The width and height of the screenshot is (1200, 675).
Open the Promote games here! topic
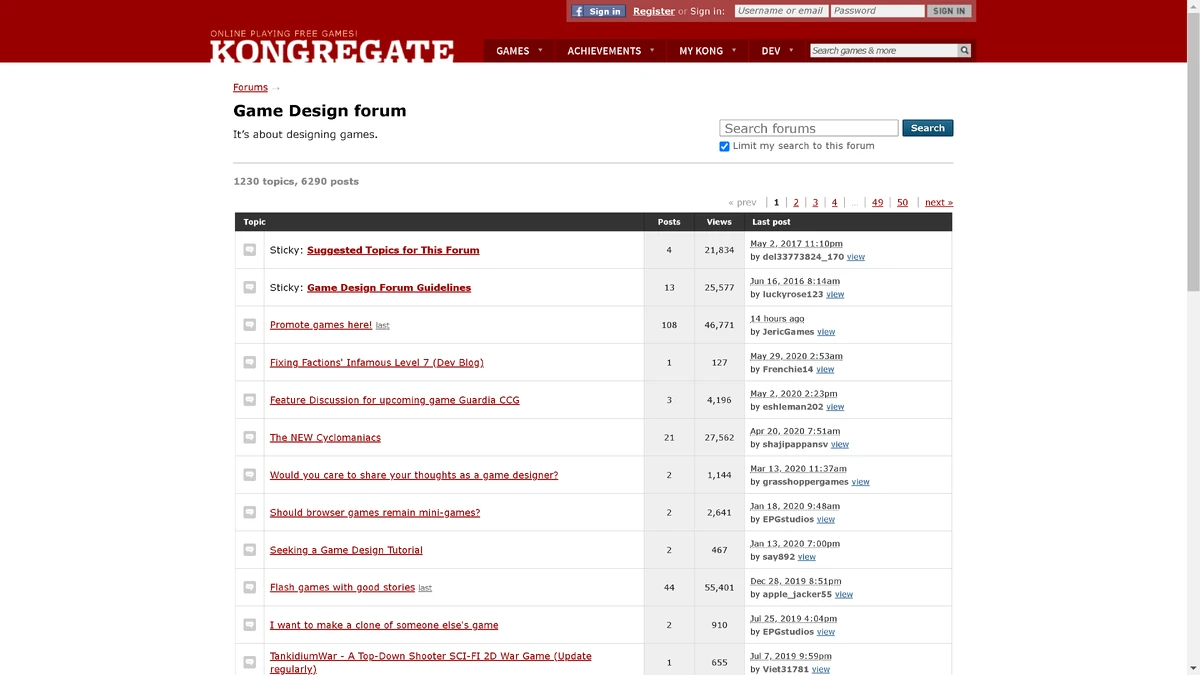pyautogui.click(x=320, y=324)
